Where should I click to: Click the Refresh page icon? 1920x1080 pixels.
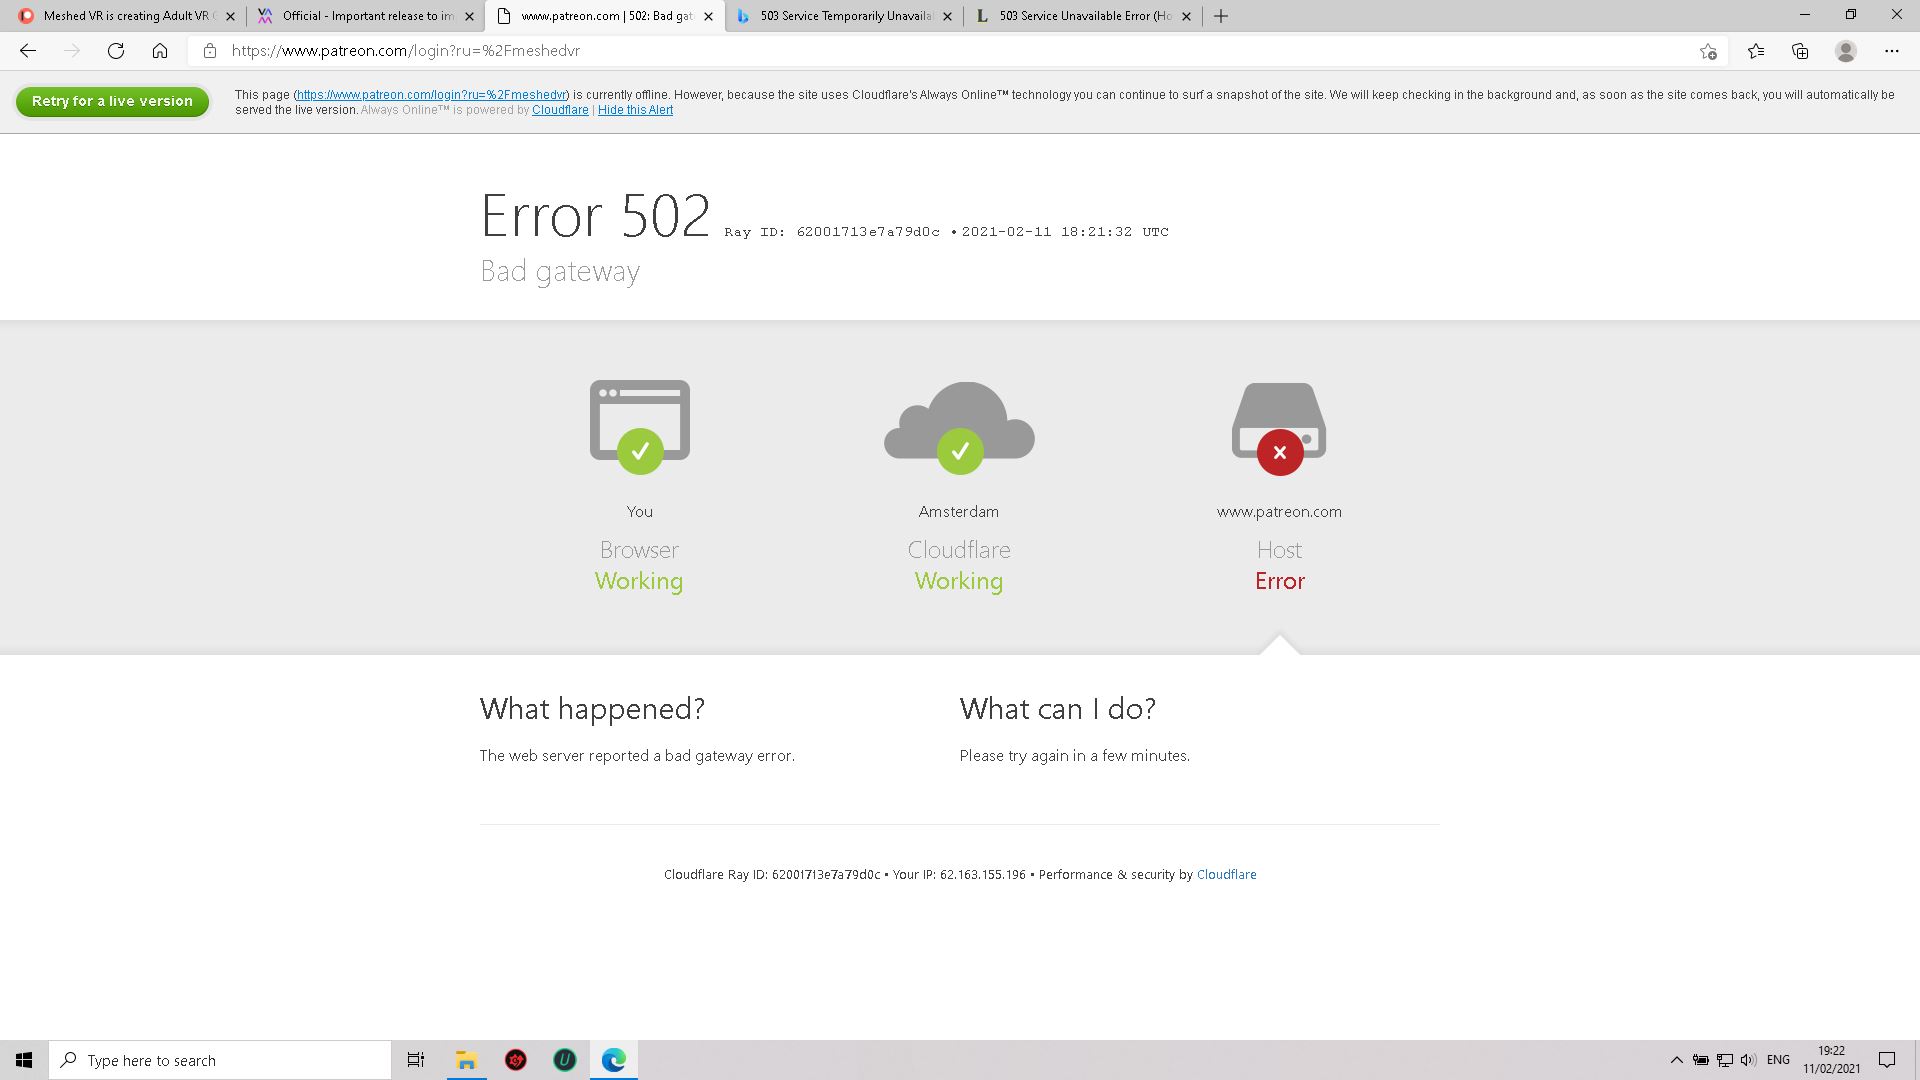116,51
